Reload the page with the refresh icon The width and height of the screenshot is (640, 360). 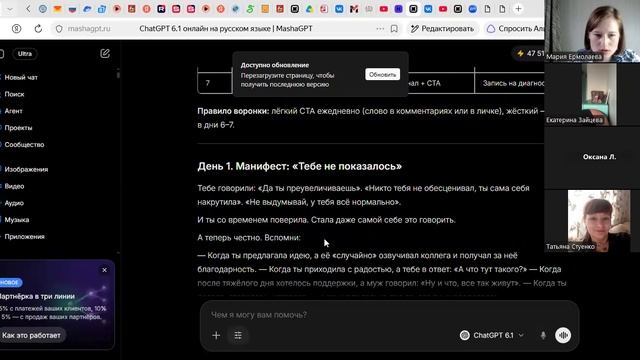pos(38,29)
